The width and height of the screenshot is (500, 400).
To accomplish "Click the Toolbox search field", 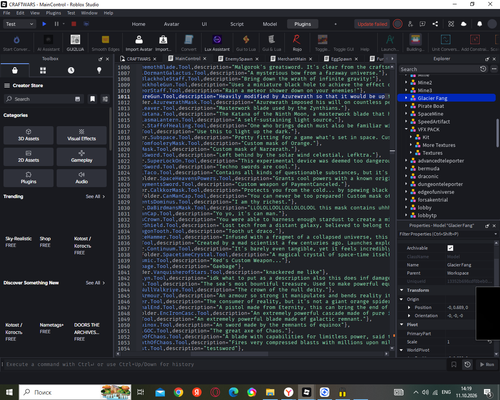I will [x=44, y=99].
